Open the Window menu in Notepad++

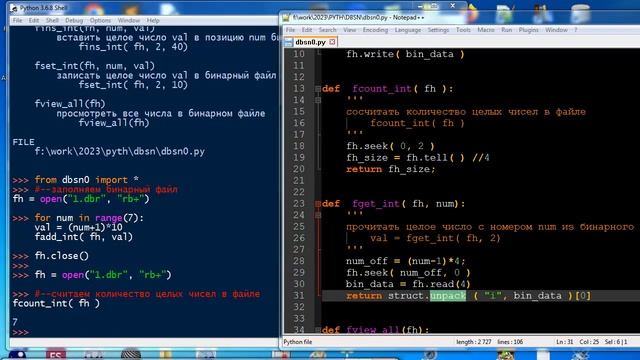point(556,30)
